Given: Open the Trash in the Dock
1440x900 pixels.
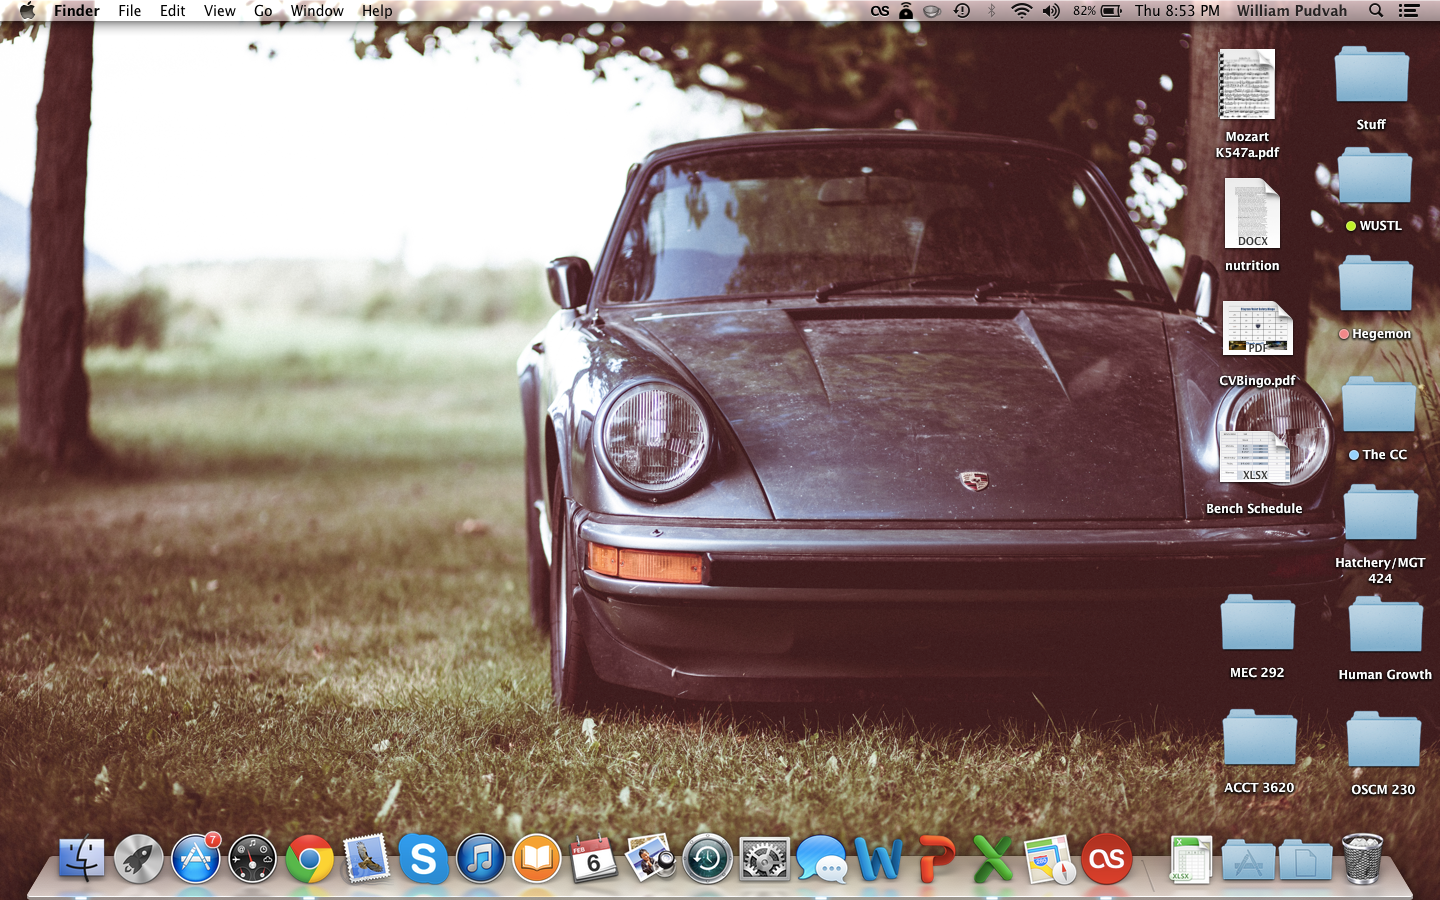Looking at the screenshot, I should [x=1362, y=859].
